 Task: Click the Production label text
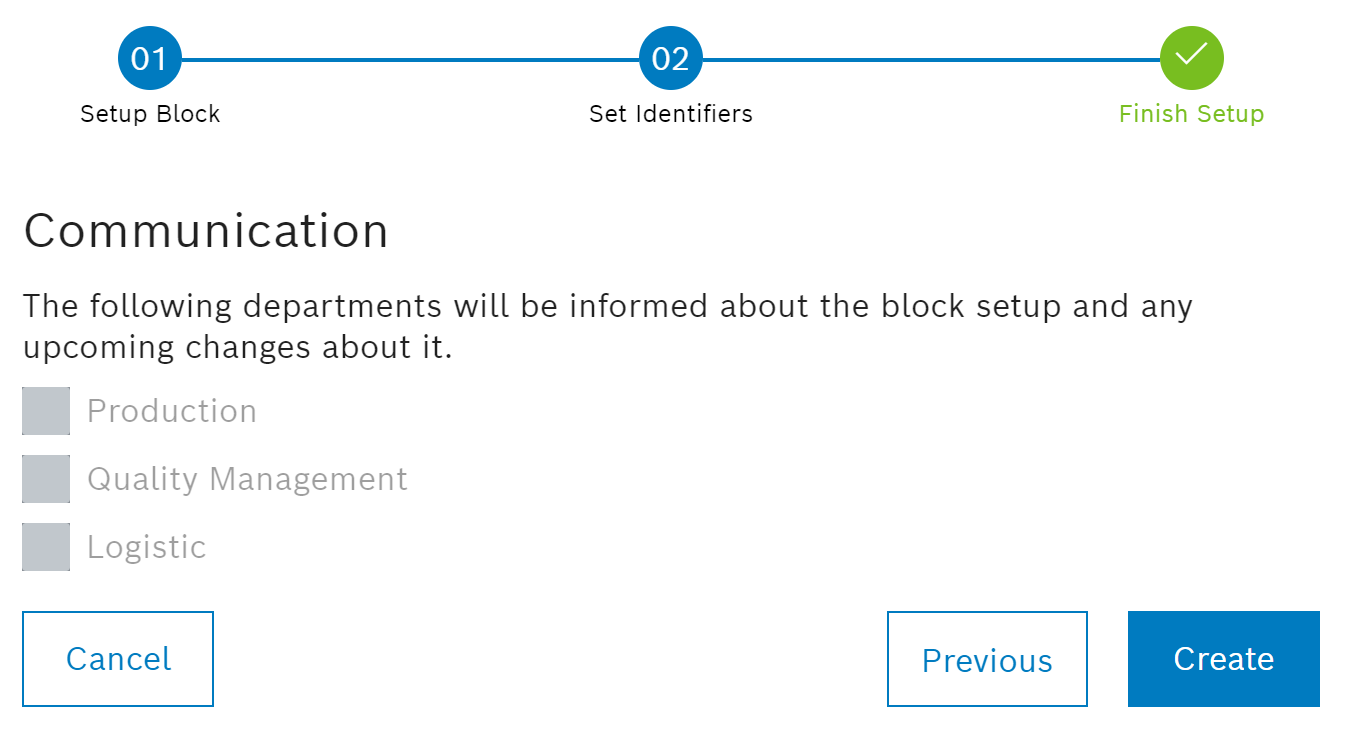coord(172,411)
